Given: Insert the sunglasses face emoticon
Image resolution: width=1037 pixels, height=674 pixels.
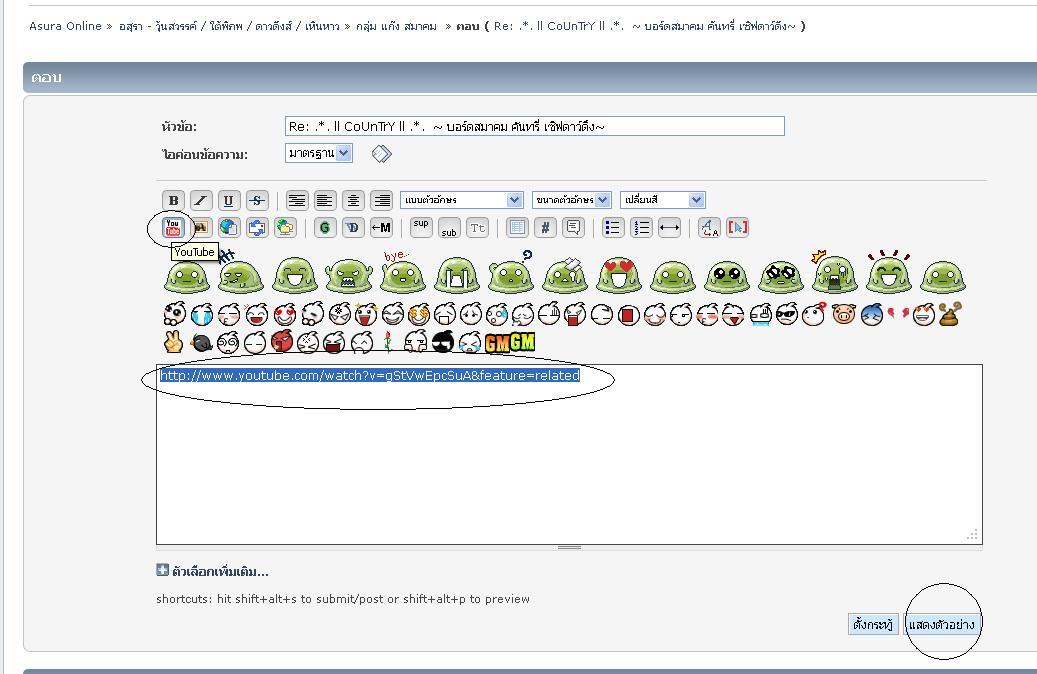Looking at the screenshot, I should point(786,315).
